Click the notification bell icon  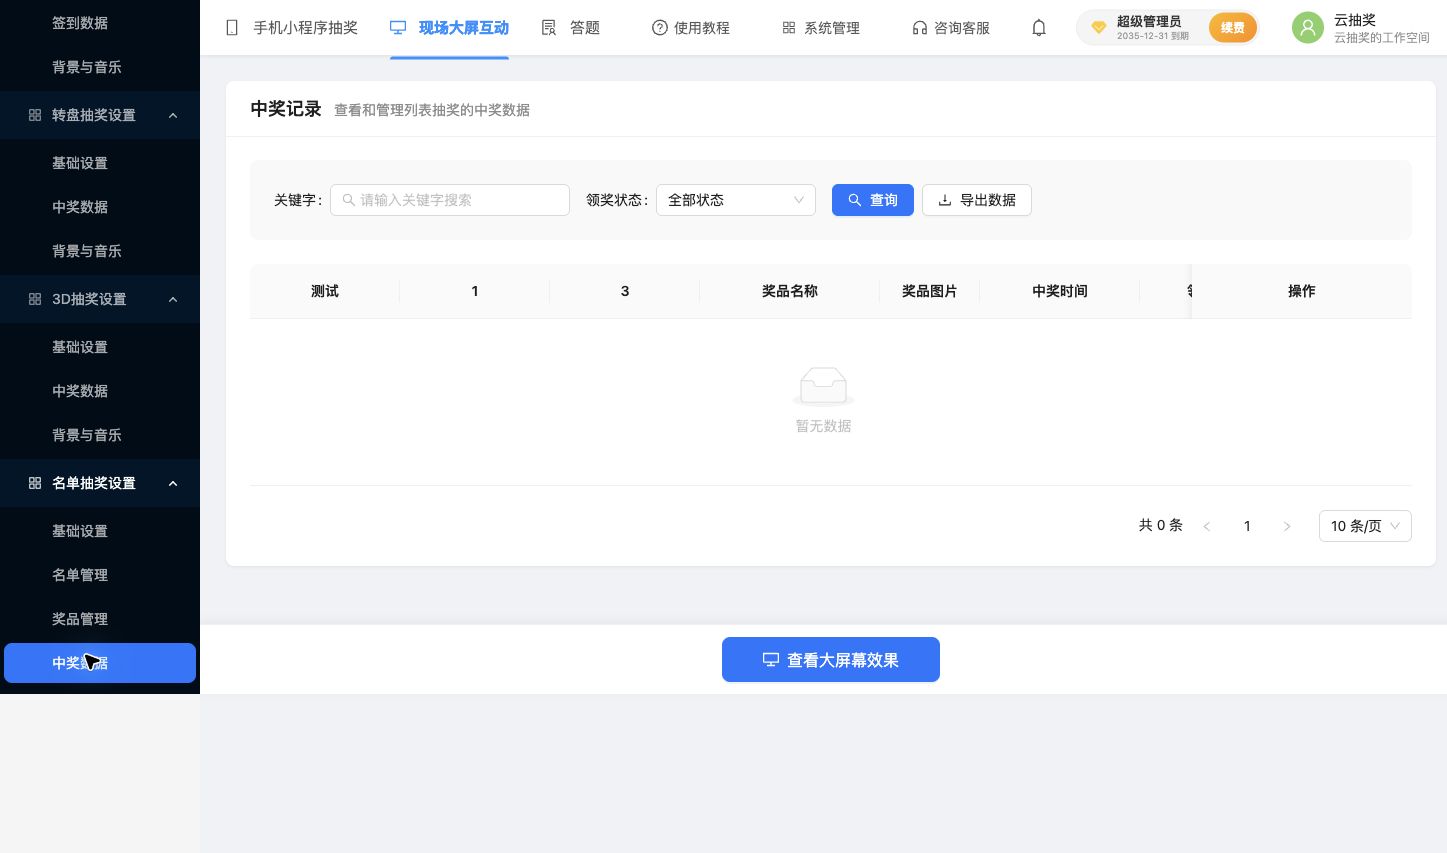pyautogui.click(x=1039, y=28)
